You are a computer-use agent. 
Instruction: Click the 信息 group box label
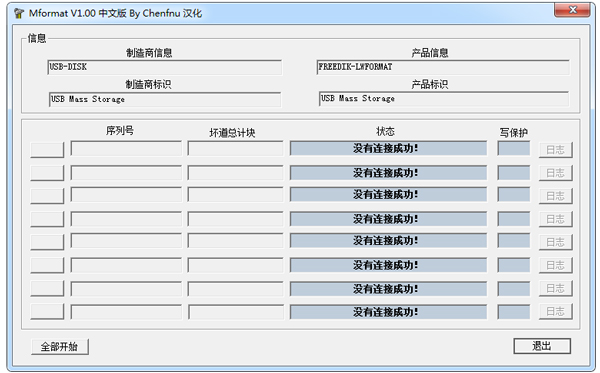(37, 38)
